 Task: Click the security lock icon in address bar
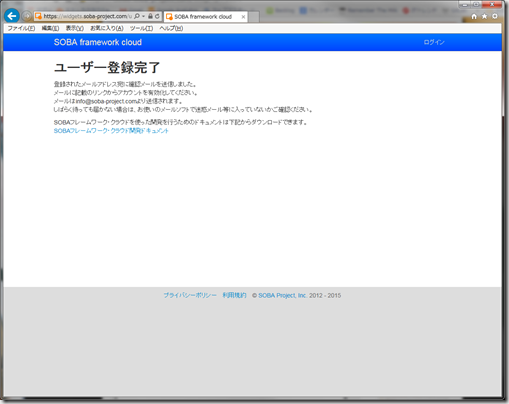coord(150,16)
